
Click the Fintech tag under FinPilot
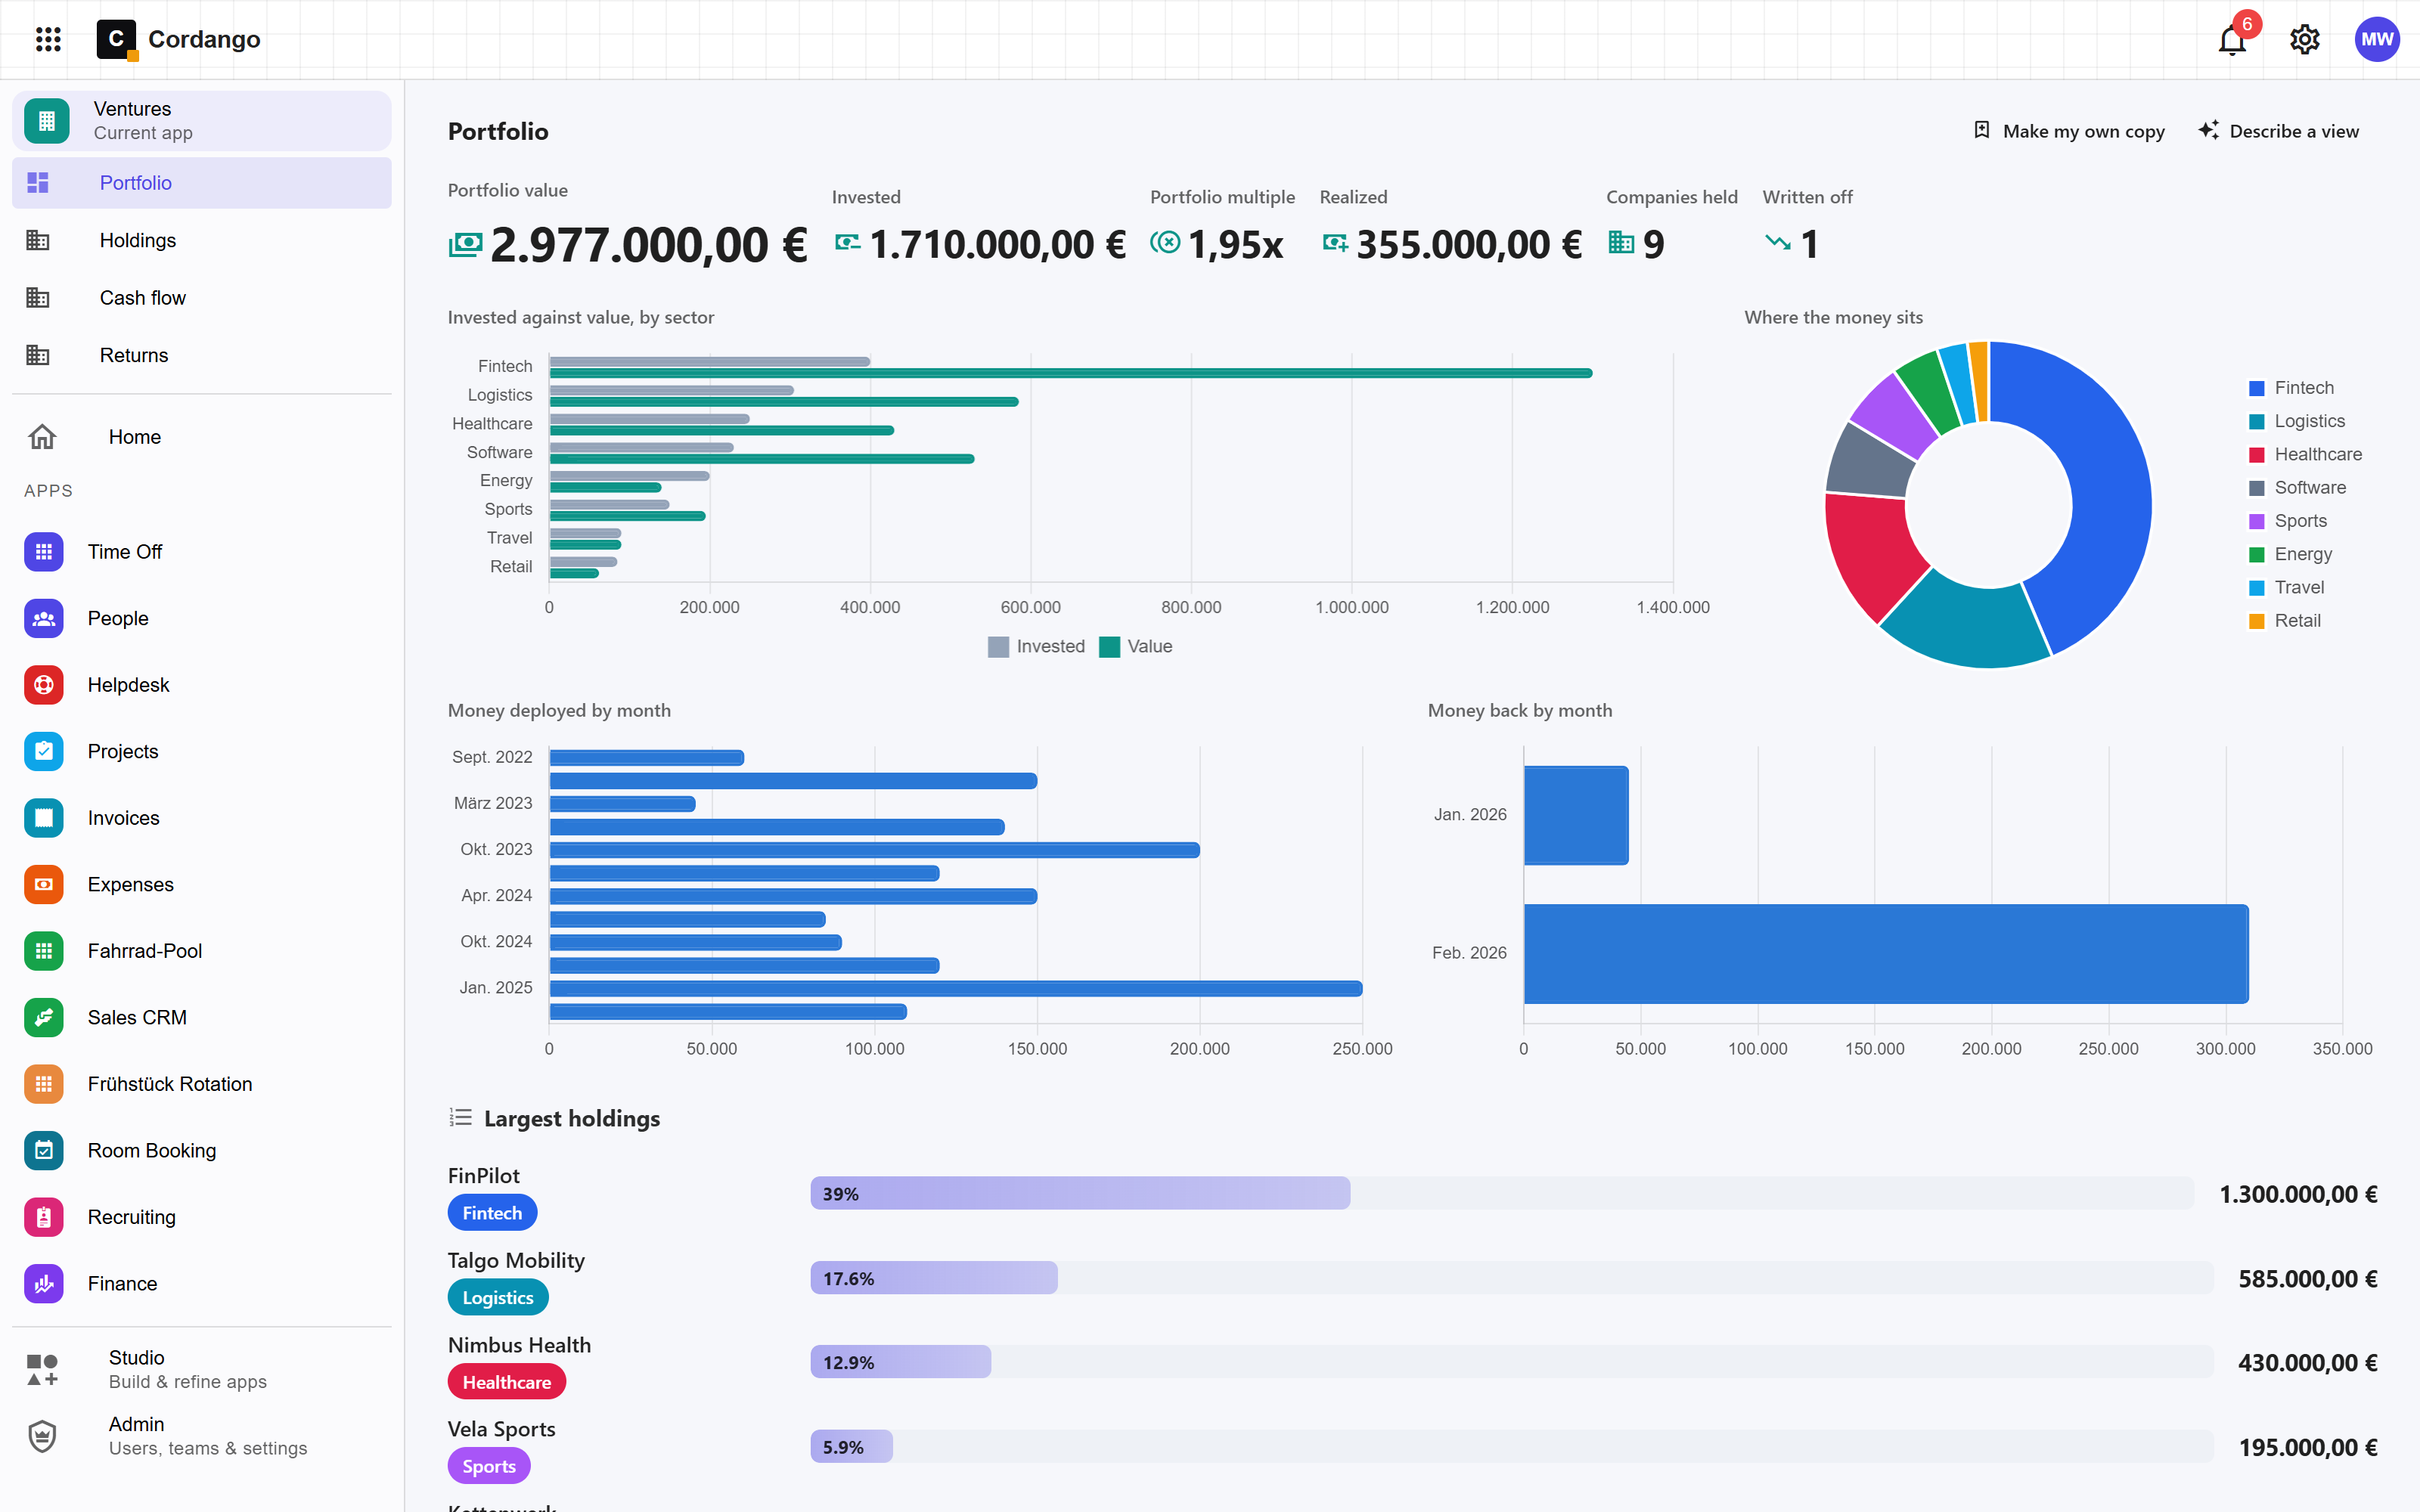[x=492, y=1213]
